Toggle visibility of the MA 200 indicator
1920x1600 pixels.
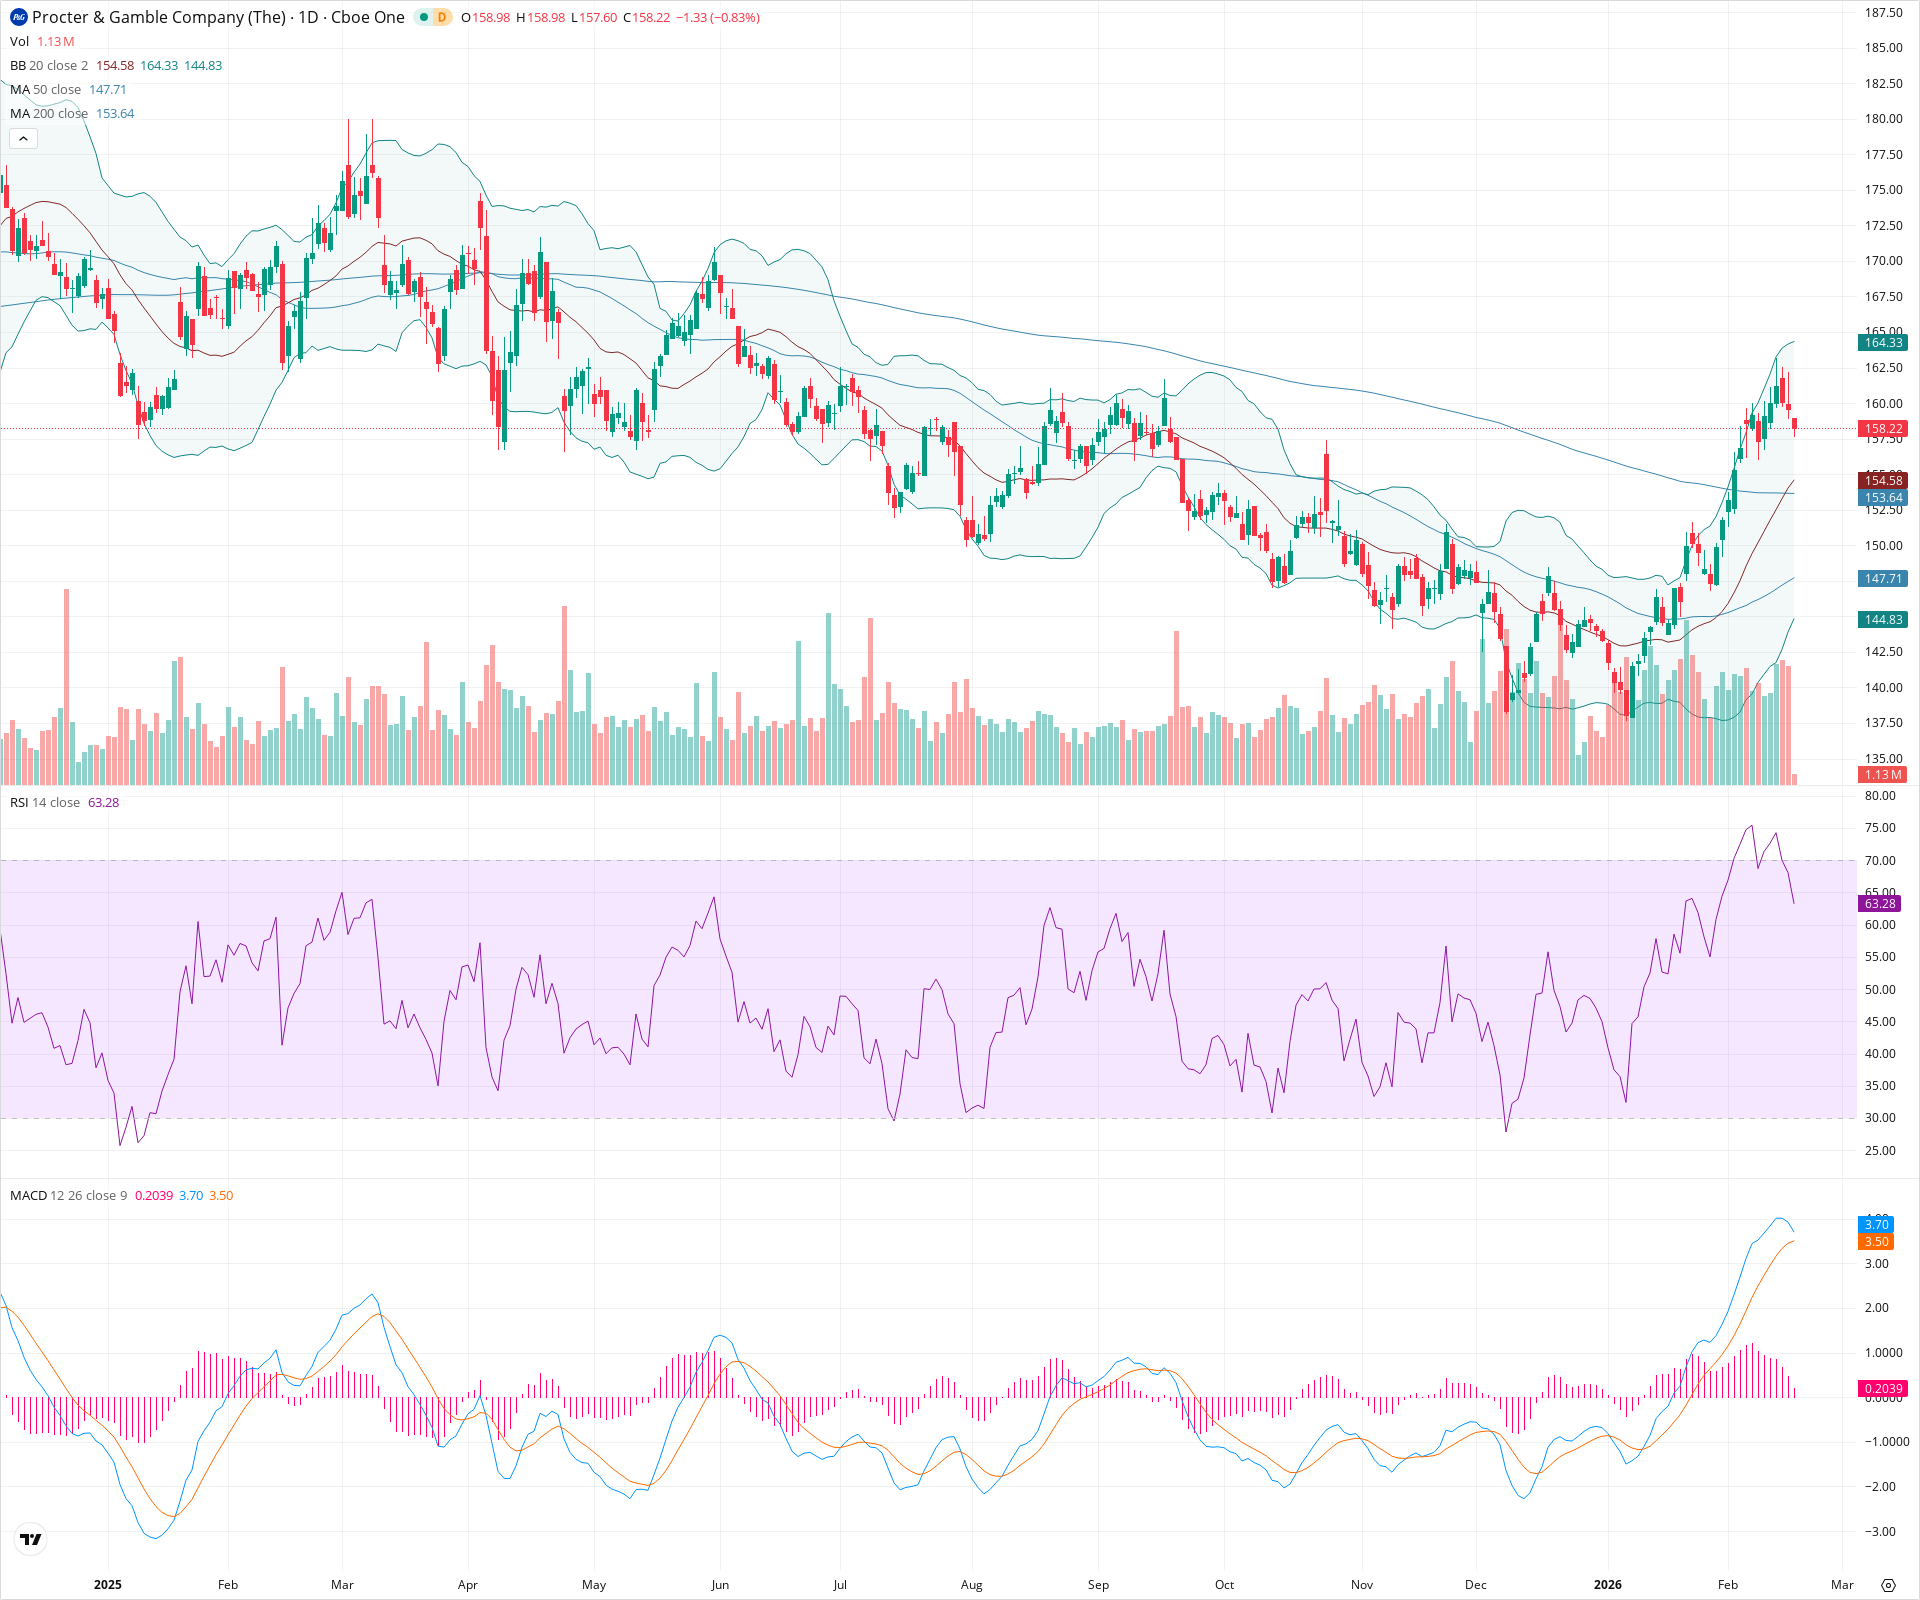tap(48, 113)
